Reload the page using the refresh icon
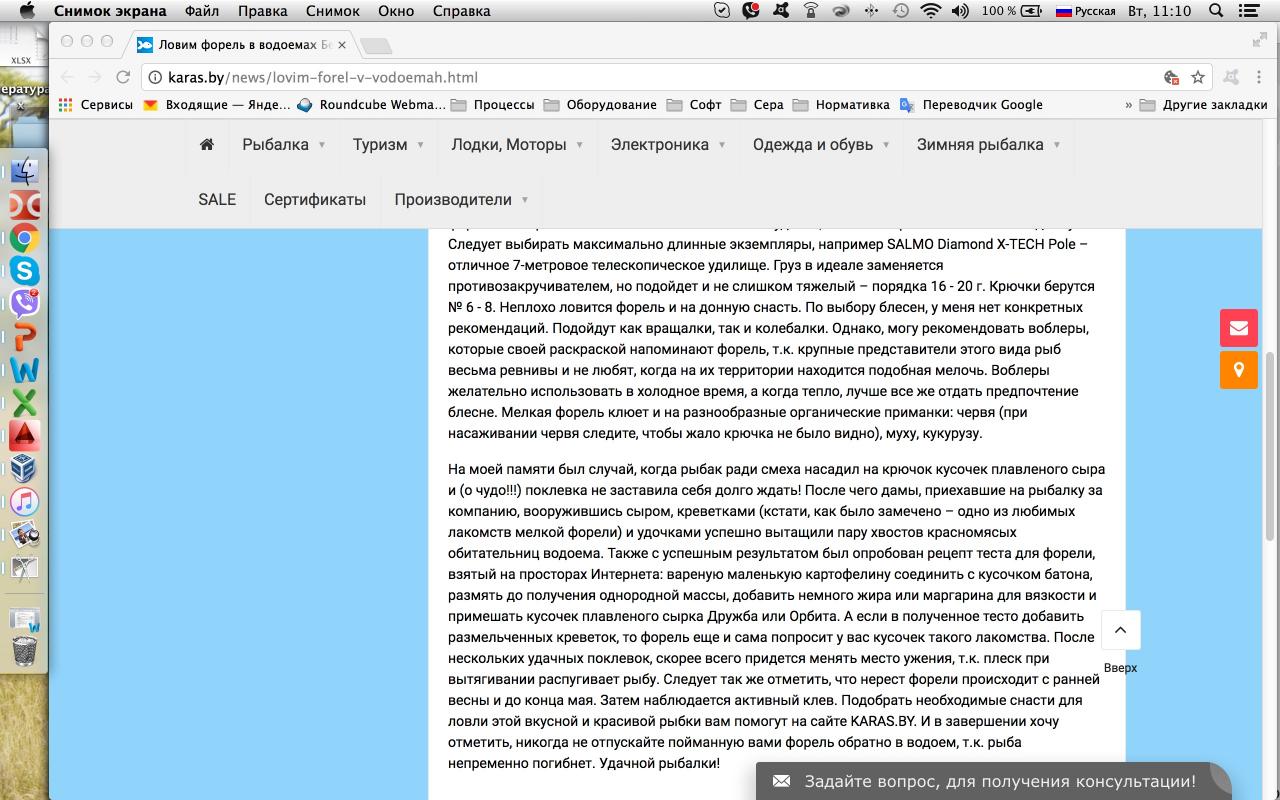Viewport: 1280px width, 800px height. (x=123, y=77)
